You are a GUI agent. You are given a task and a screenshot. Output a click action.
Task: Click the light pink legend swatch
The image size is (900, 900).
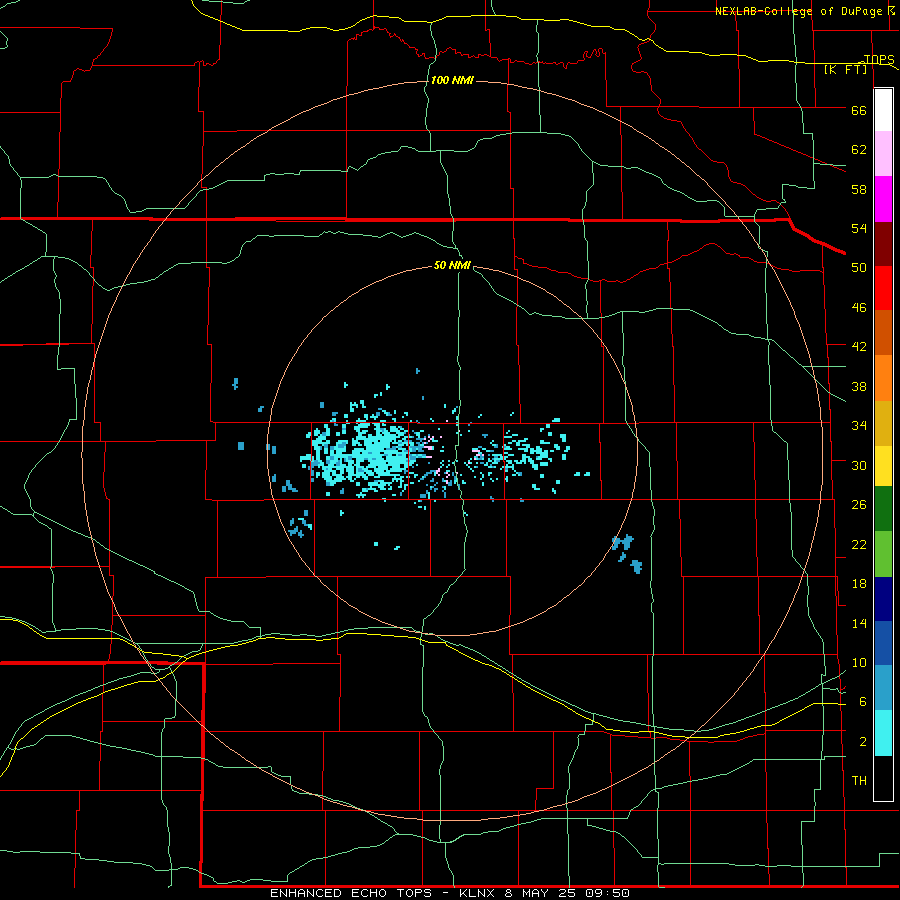883,154
